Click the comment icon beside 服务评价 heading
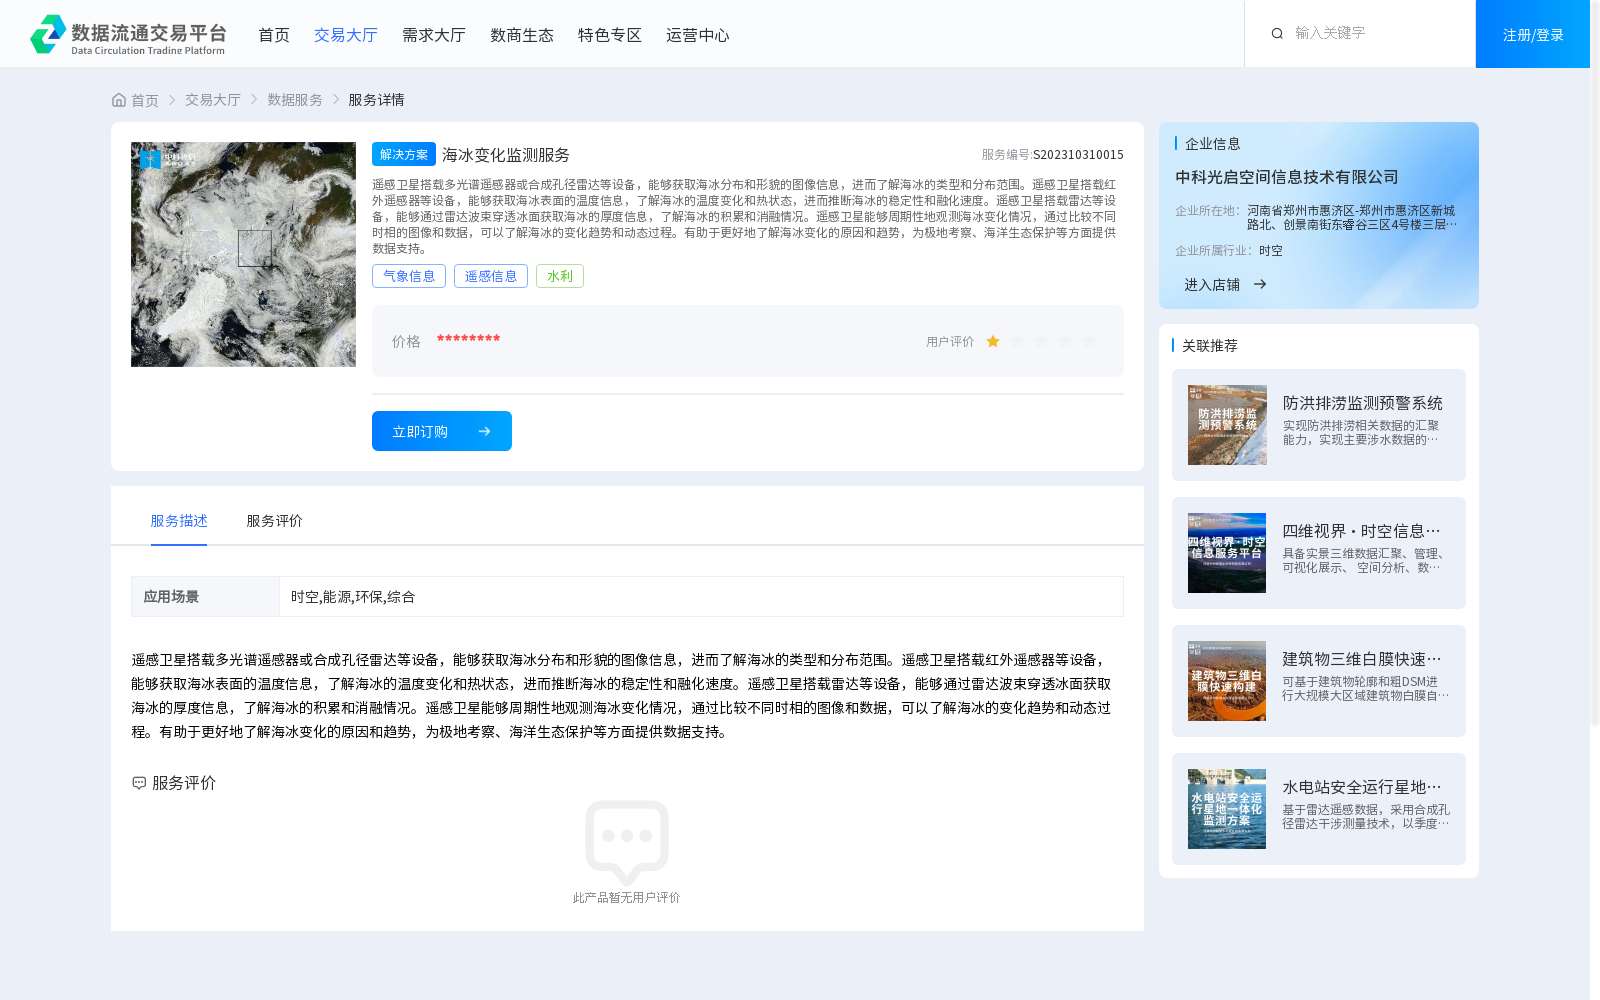Screen dimensions: 1600x1000 pos(139,783)
